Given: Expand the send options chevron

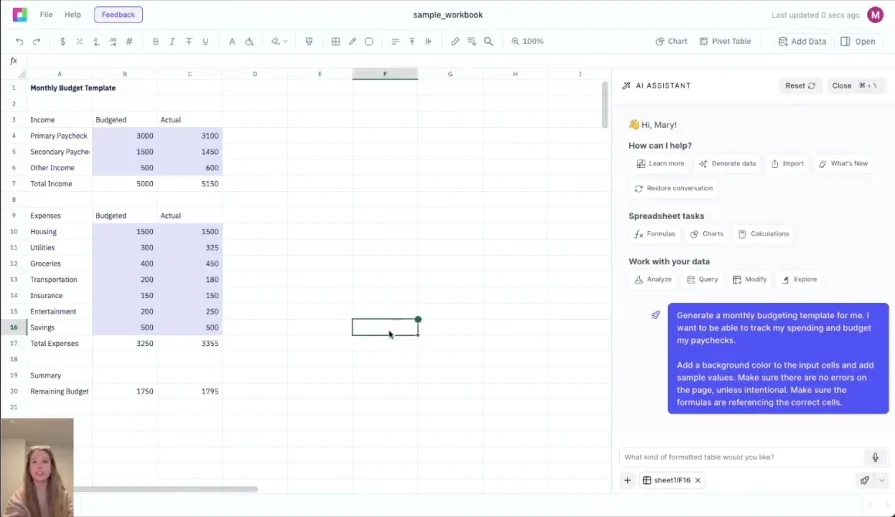Looking at the screenshot, I should tap(881, 480).
